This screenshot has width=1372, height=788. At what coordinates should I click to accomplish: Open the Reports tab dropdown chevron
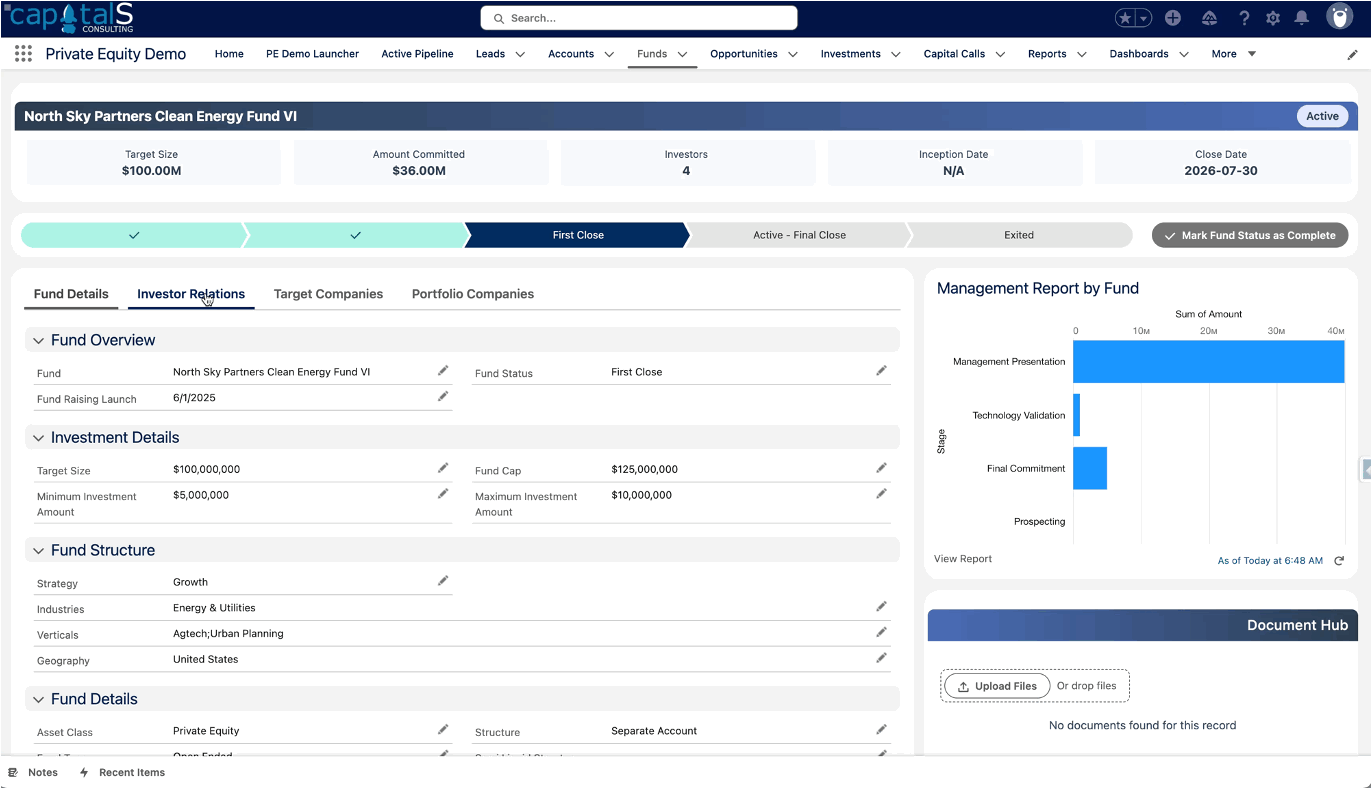[x=1082, y=55]
